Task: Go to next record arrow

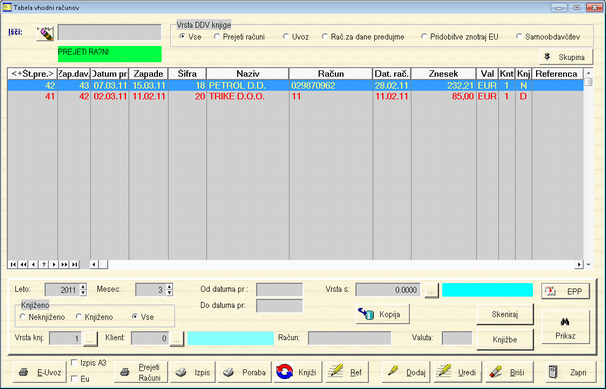Action: click(x=54, y=264)
